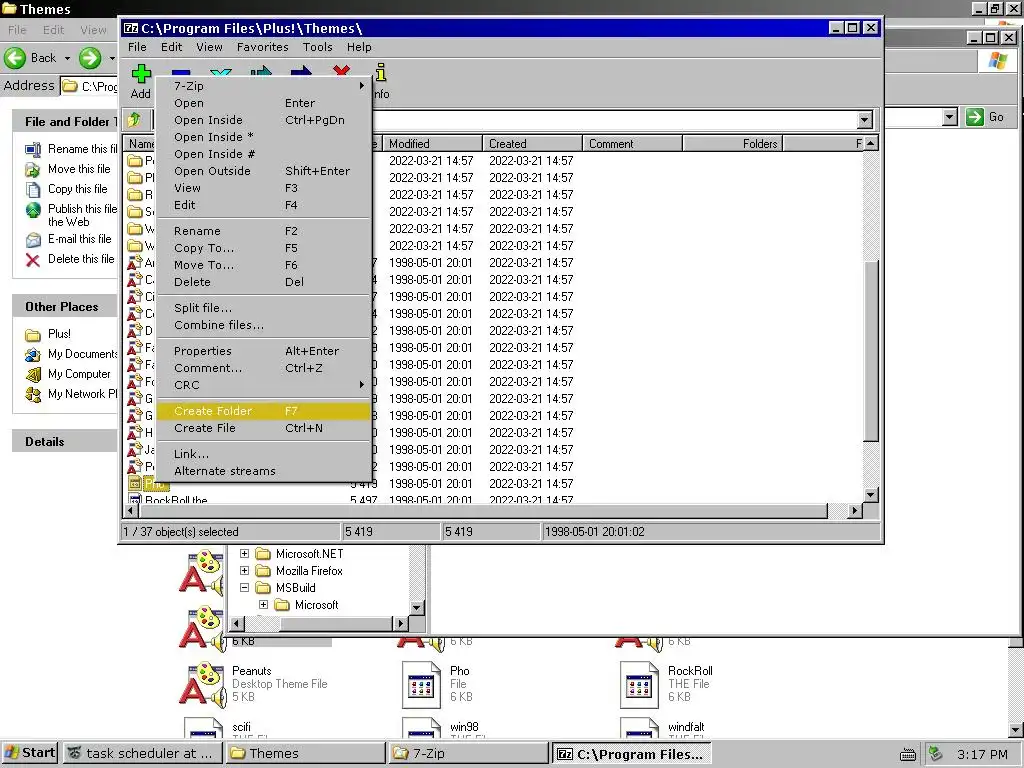Click the Copy this file icon

click(33, 189)
